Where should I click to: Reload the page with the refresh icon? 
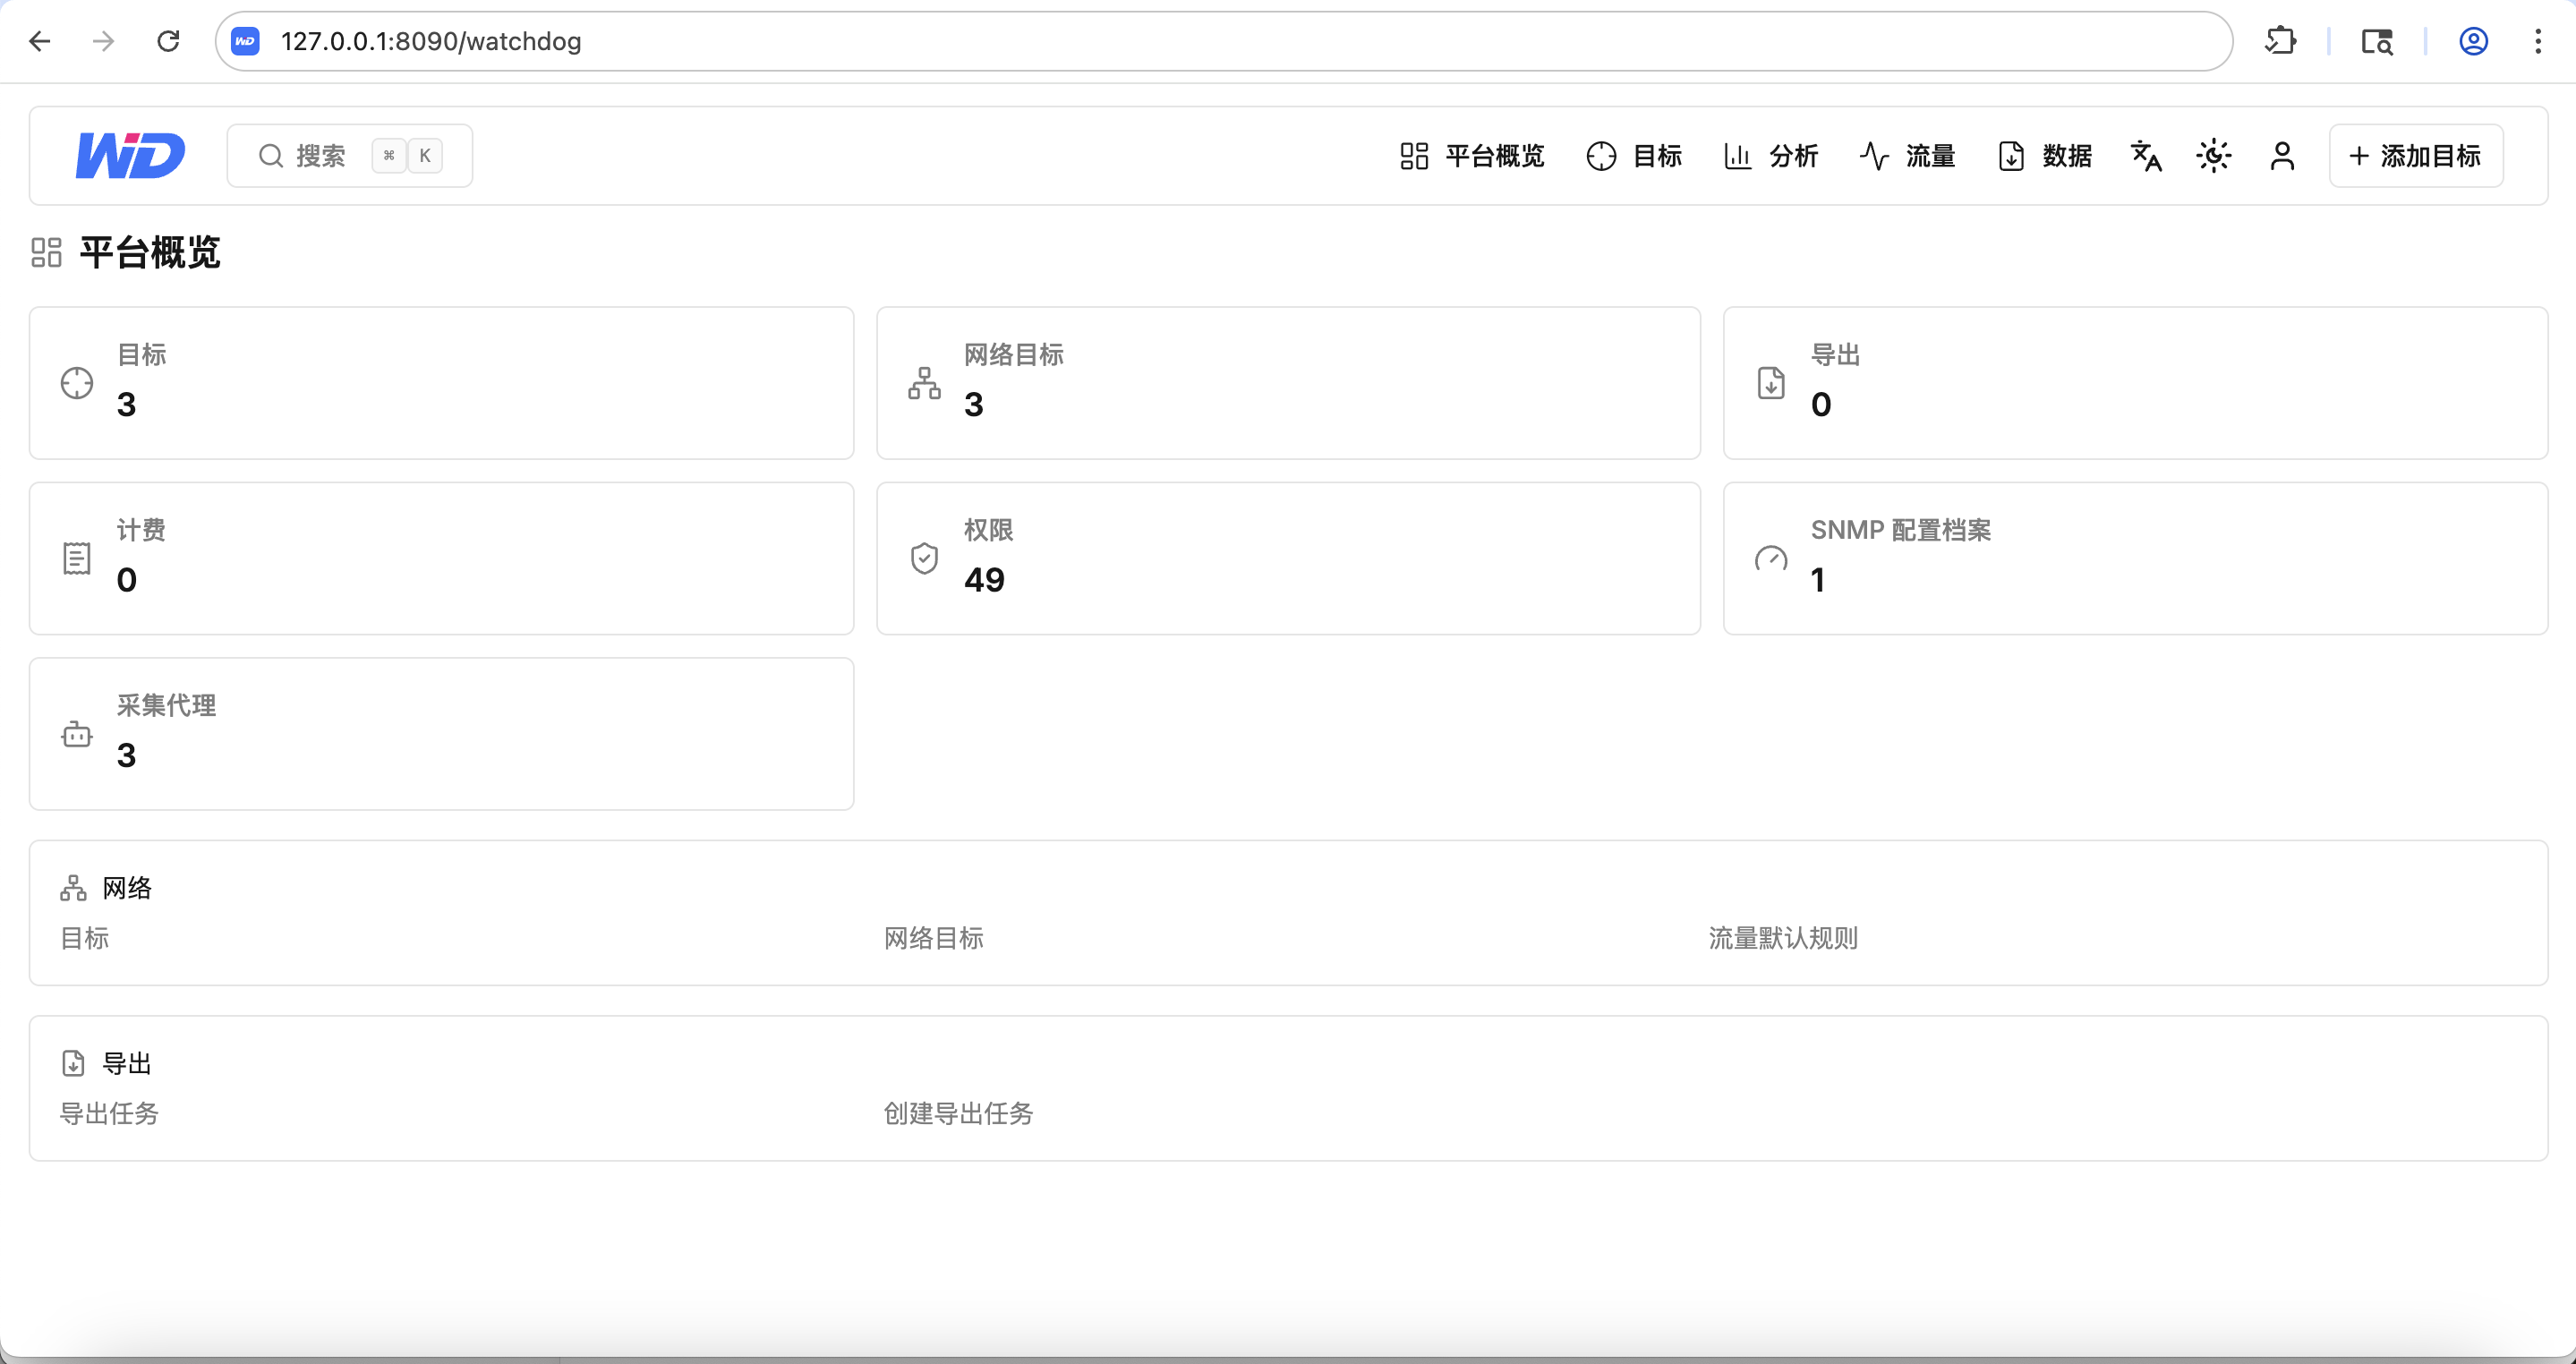click(x=168, y=41)
